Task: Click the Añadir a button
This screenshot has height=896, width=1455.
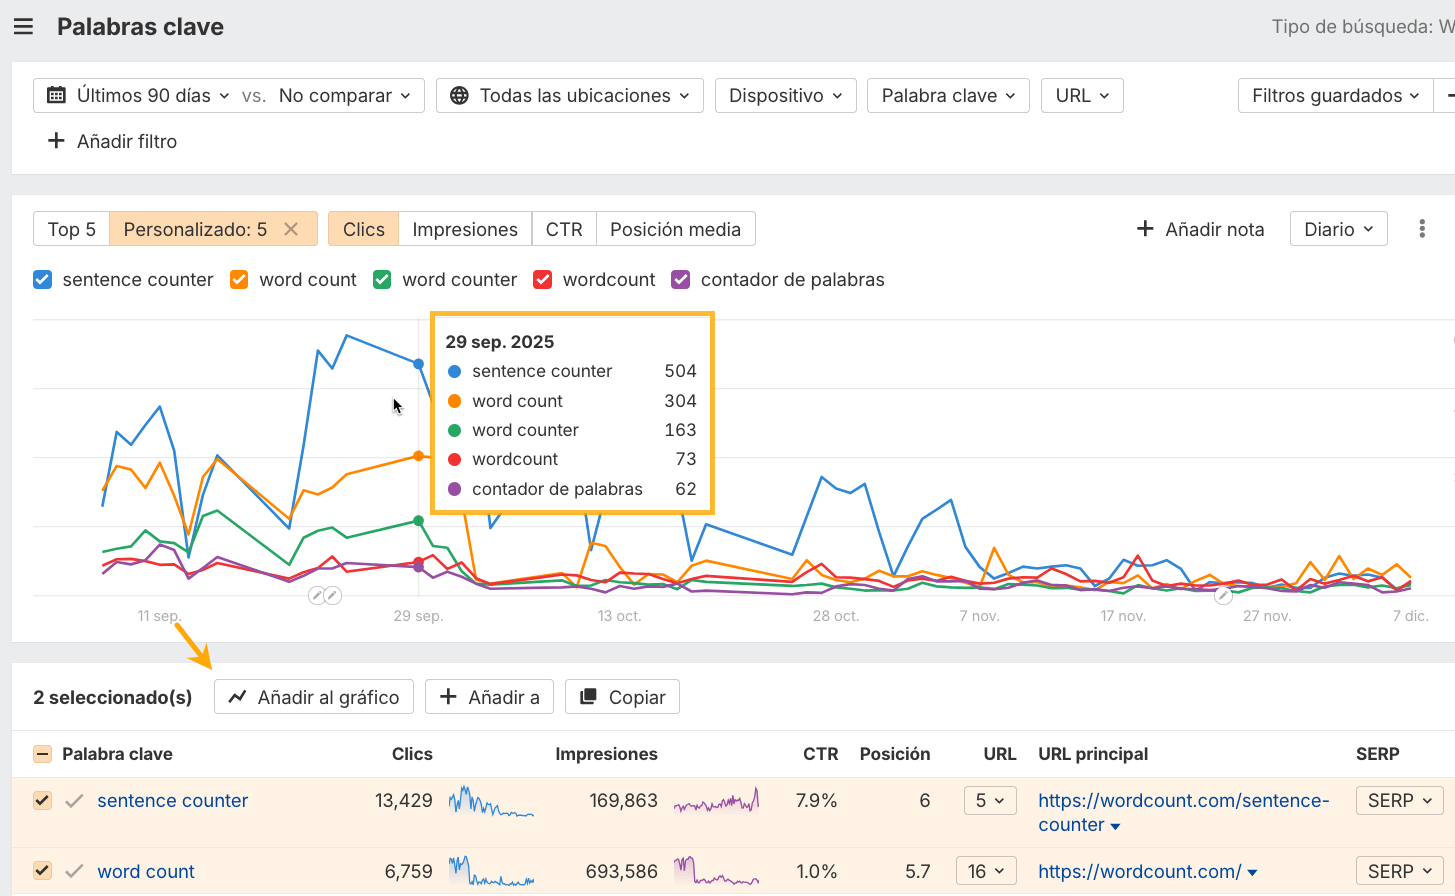Action: tap(489, 696)
